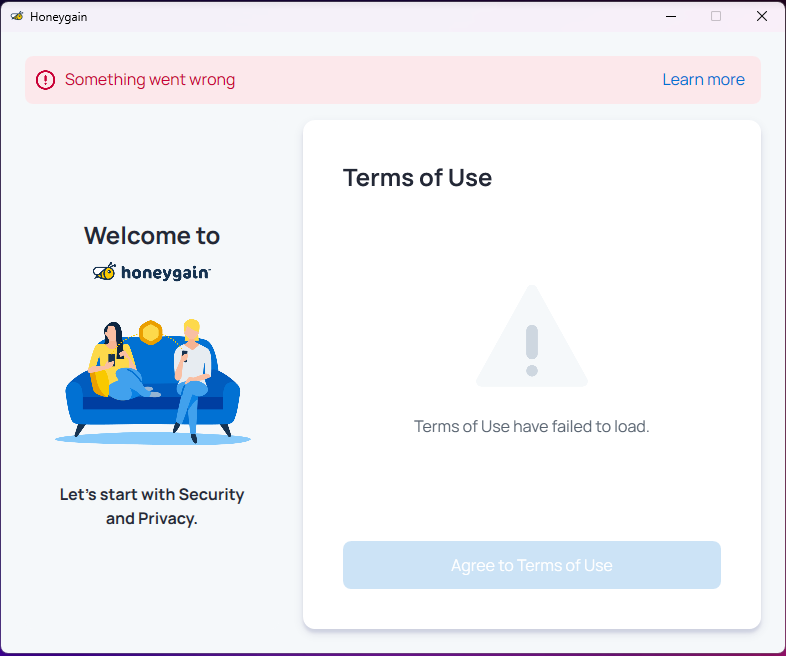Click Agree to Terms of Use button

click(x=532, y=565)
